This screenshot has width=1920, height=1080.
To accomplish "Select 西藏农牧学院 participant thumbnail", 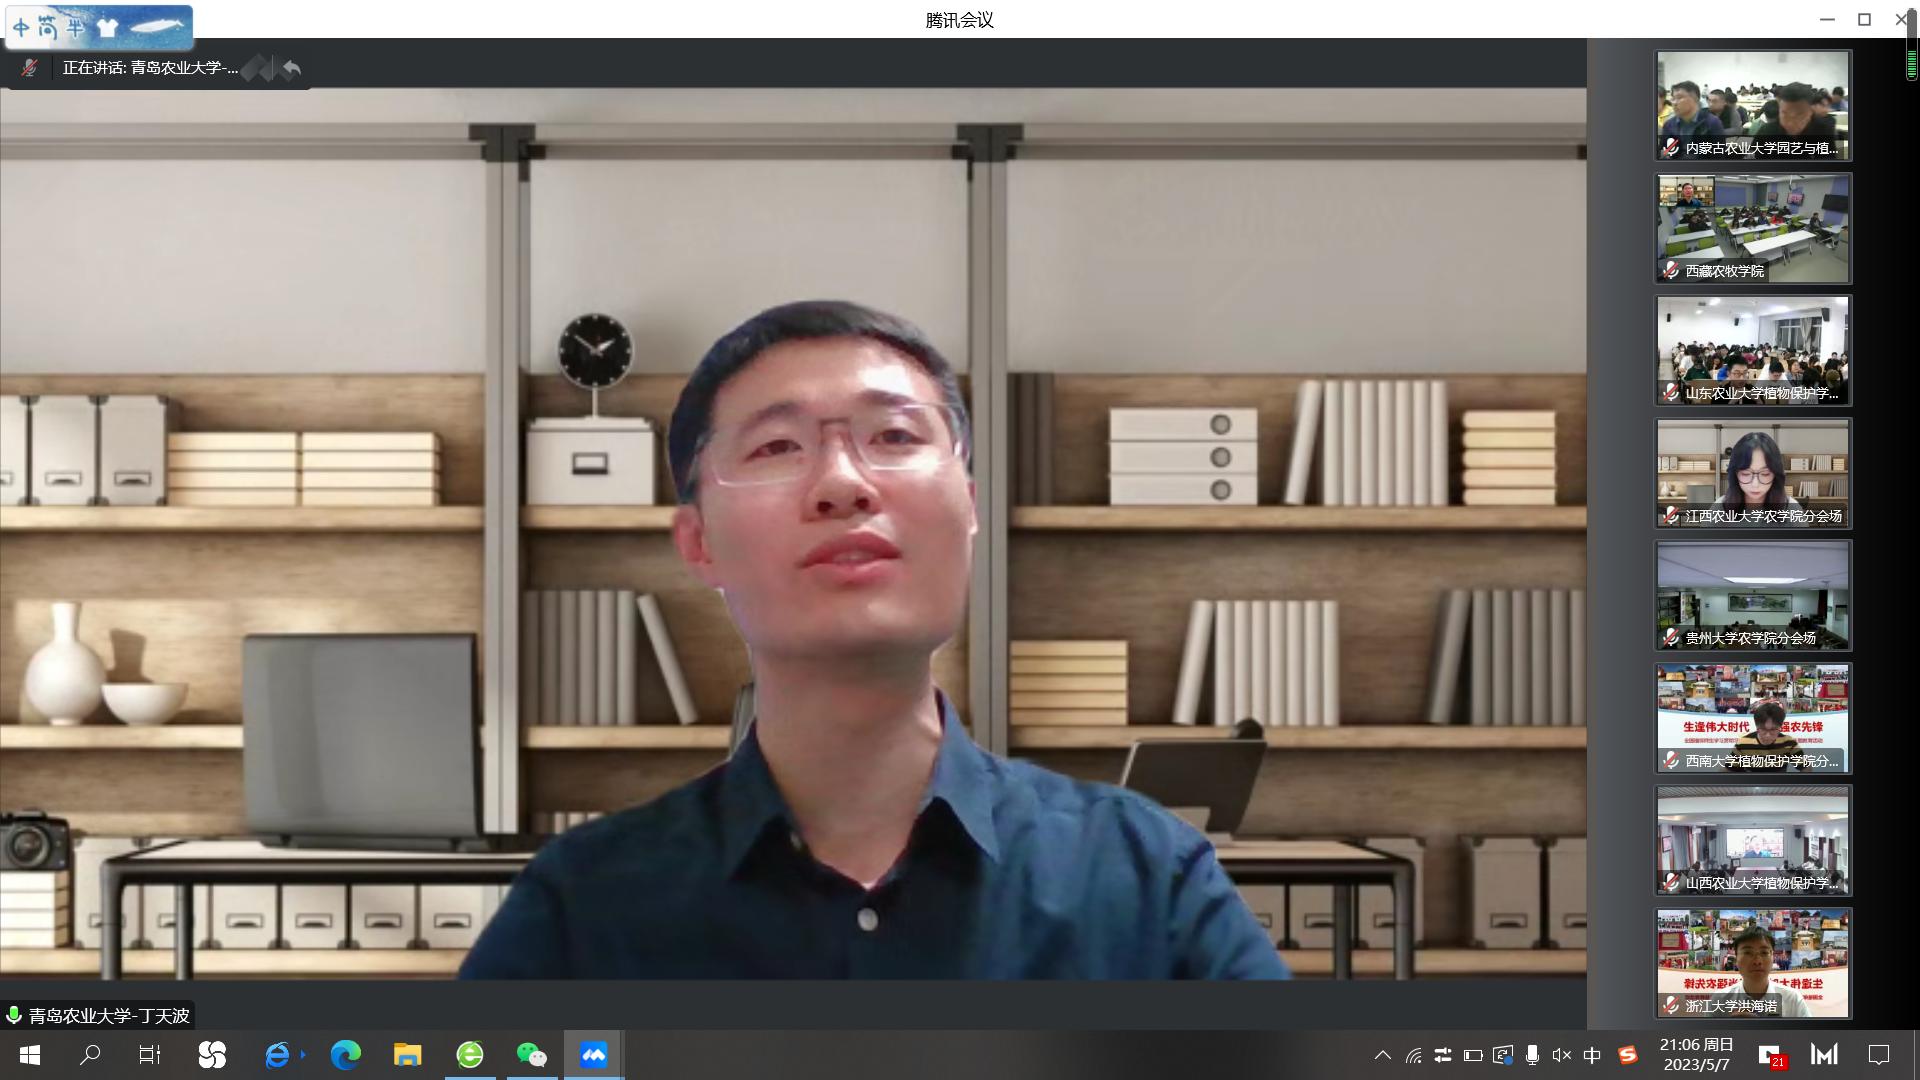I will 1752,228.
